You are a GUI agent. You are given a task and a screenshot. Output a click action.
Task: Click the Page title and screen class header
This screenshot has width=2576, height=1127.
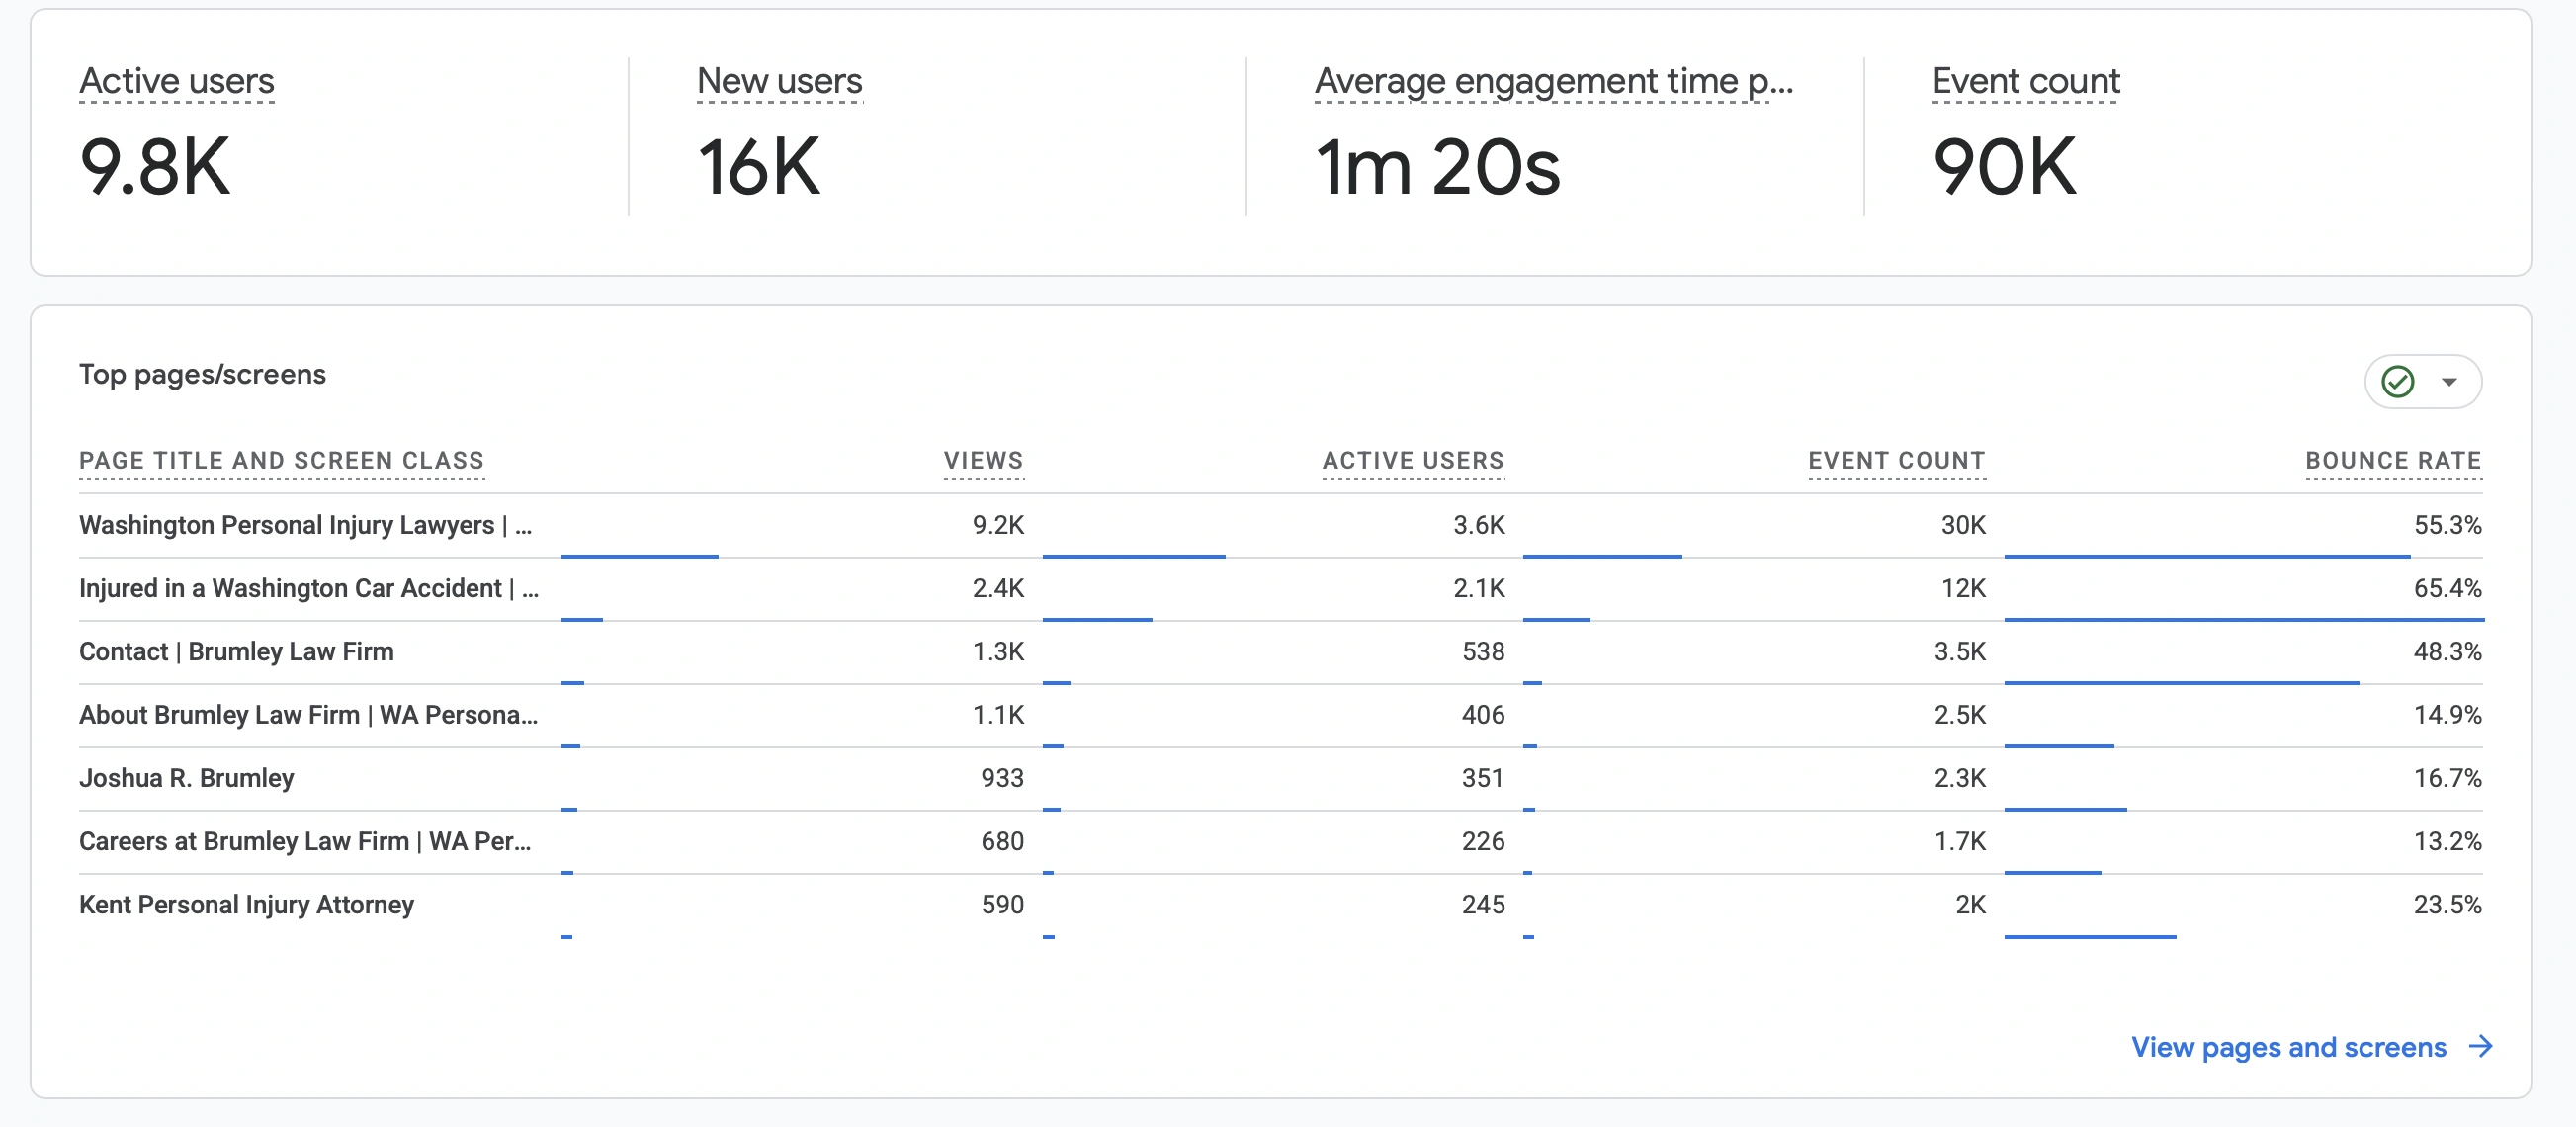(x=281, y=460)
